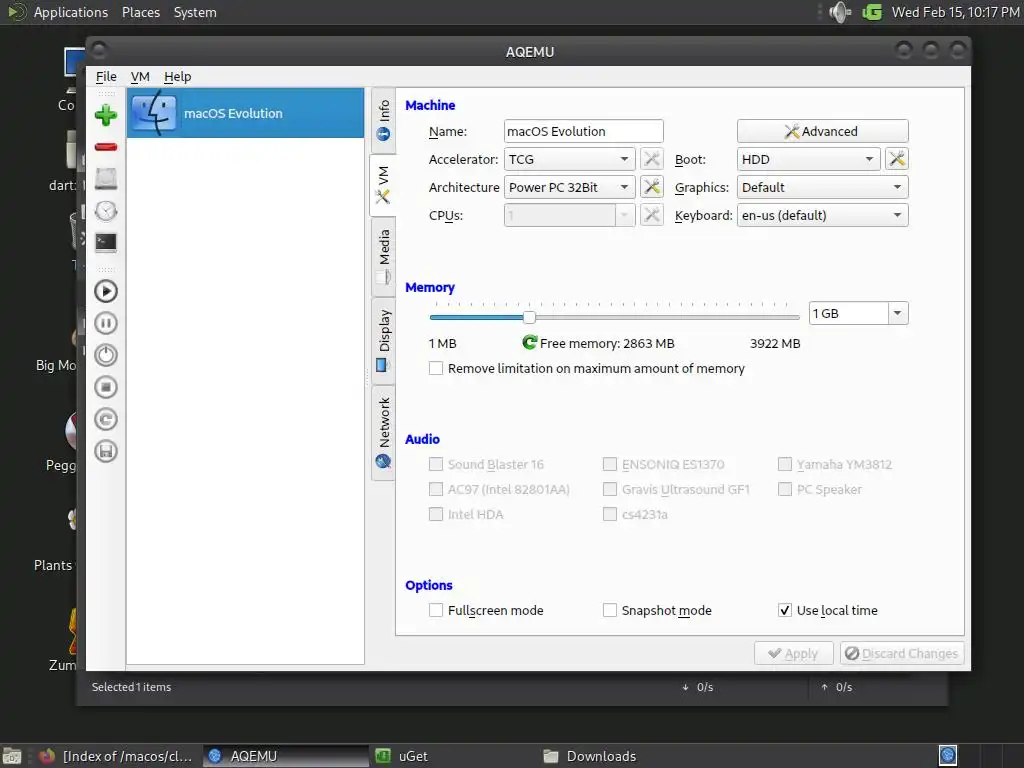This screenshot has height=768, width=1024.
Task: Expand the Architecture dropdown showing Power PC 32Bit
Action: (x=569, y=187)
